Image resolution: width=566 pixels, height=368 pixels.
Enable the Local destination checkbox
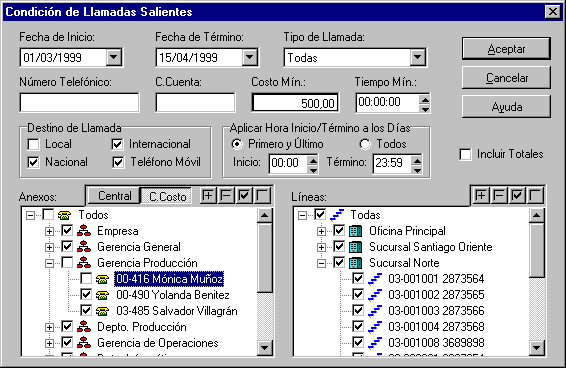33,144
